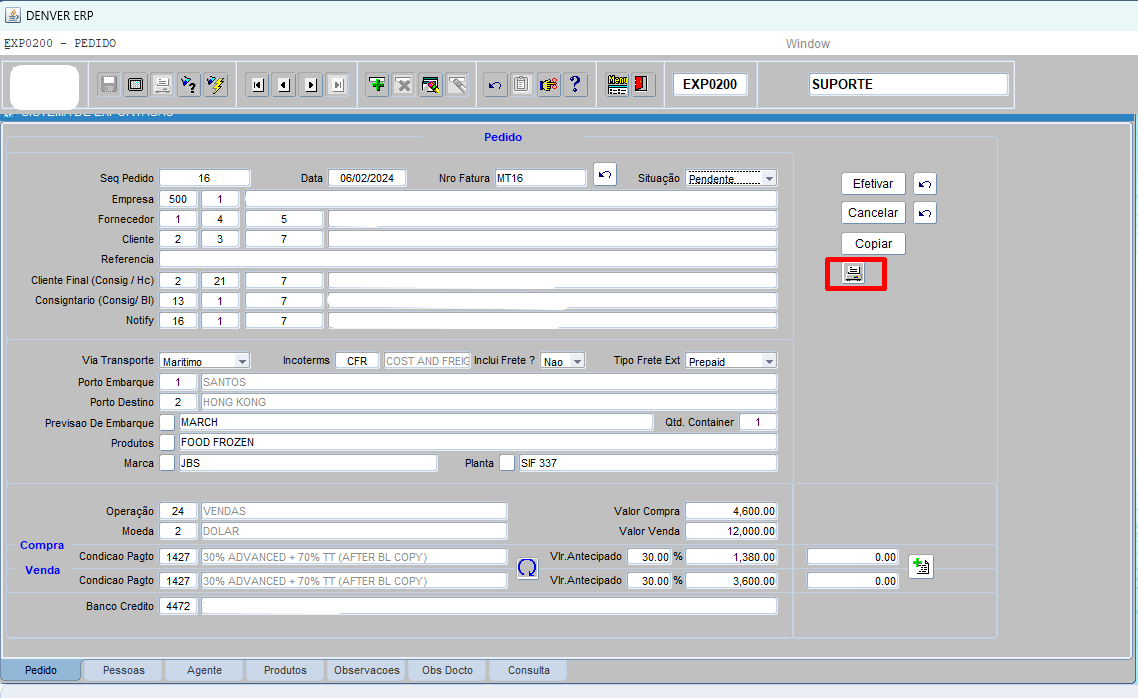
Task: Click the toolbar undo arrow icon
Action: (495, 85)
